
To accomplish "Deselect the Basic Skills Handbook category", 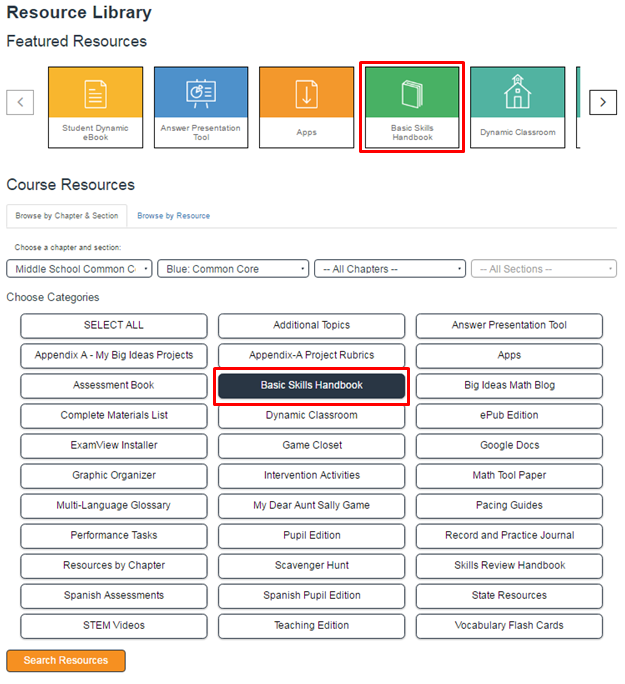I will [311, 385].
